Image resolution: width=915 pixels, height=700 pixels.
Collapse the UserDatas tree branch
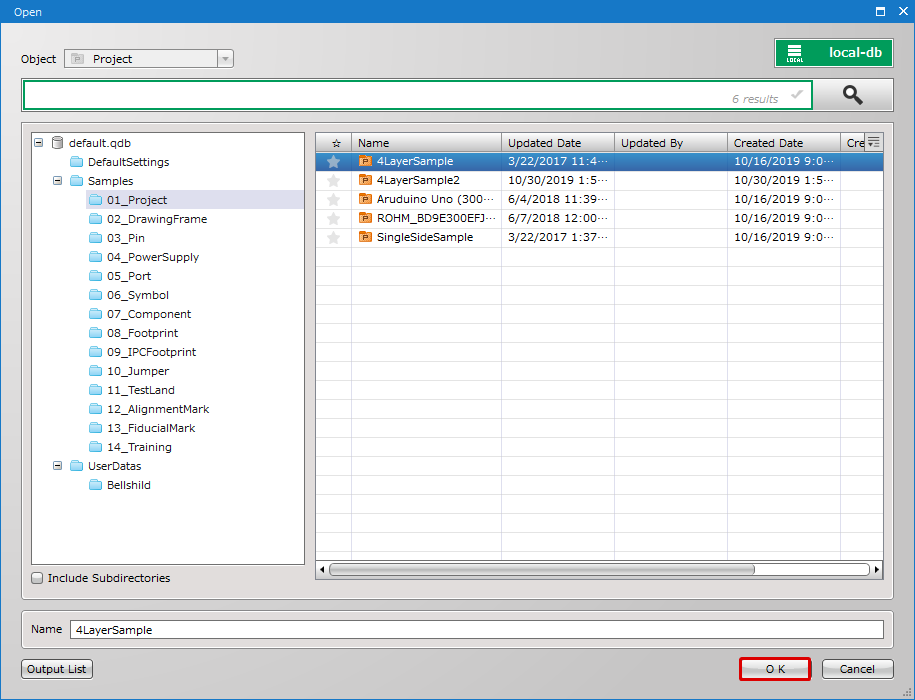(x=58, y=465)
